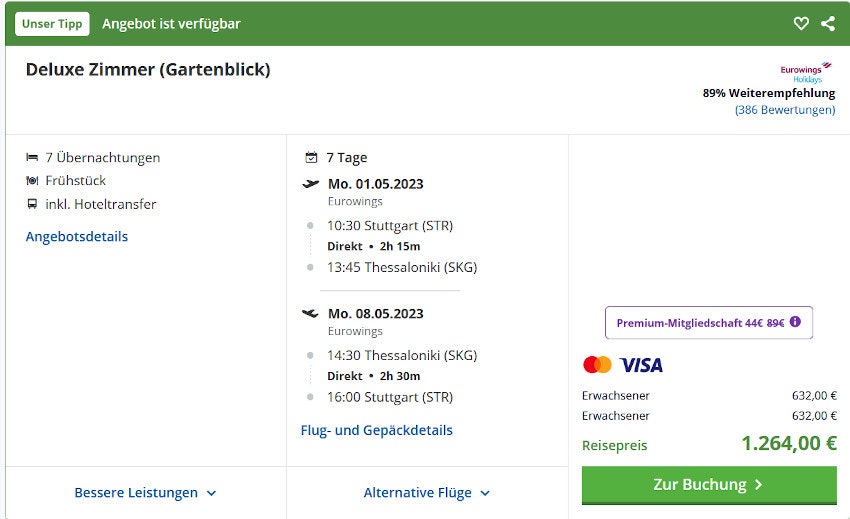Click the calendar icon beside 7 Tage
This screenshot has height=519, width=850.
pos(311,158)
